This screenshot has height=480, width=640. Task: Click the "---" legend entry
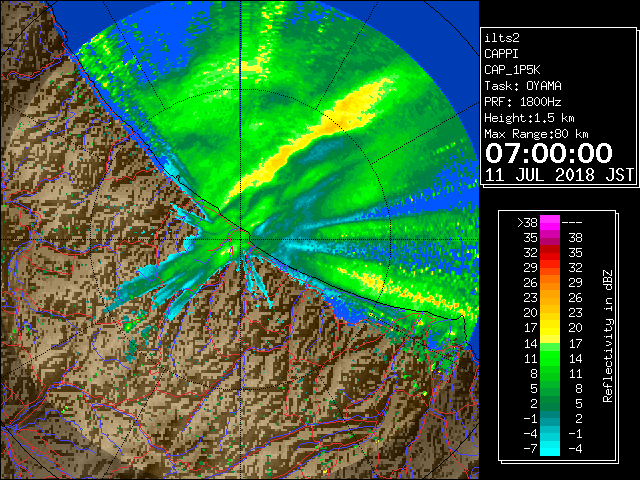click(x=571, y=223)
